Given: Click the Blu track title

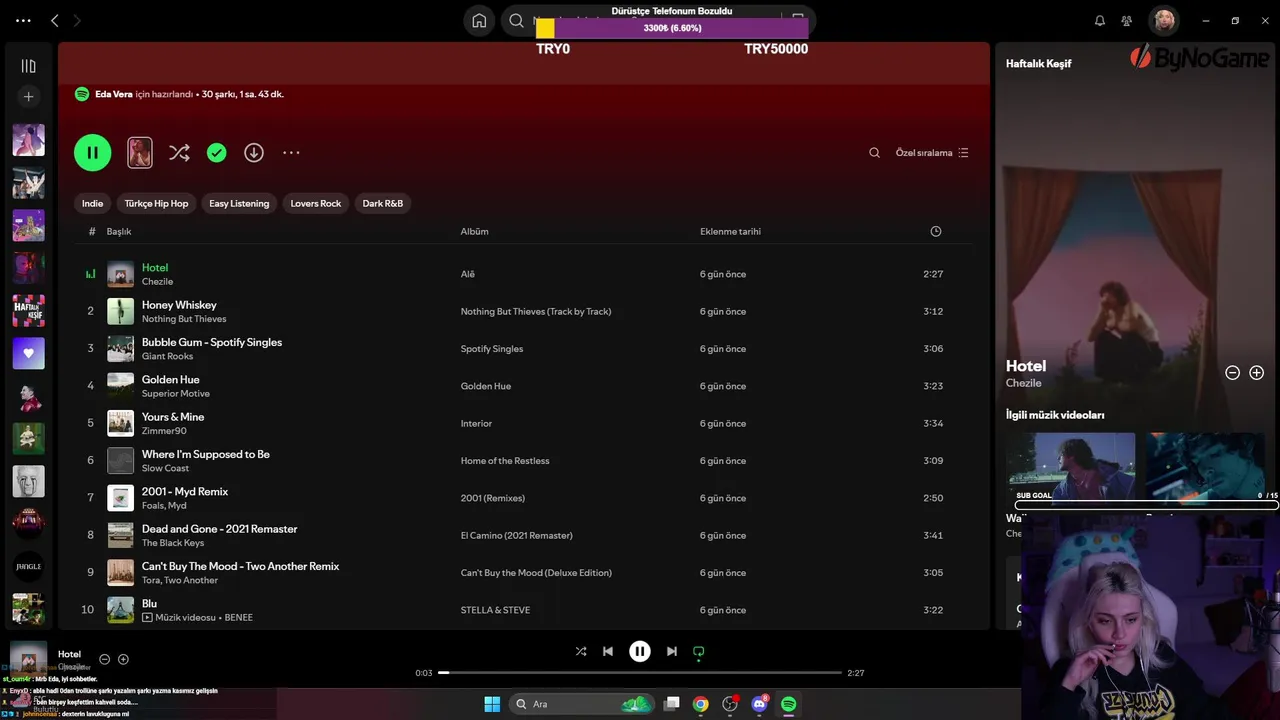Looking at the screenshot, I should 149,604.
